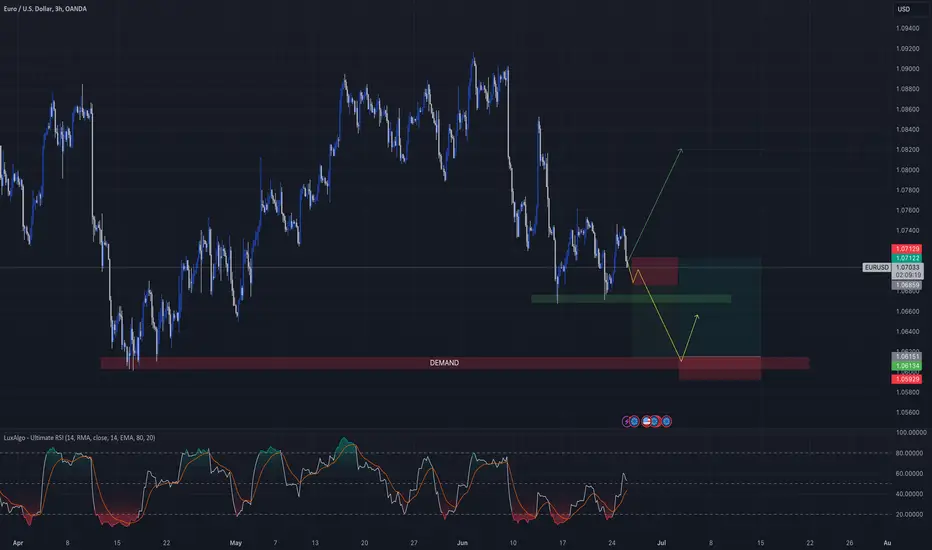932x550 pixels.
Task: Click the 20.00000 RSI scale value
Action: click(x=910, y=514)
